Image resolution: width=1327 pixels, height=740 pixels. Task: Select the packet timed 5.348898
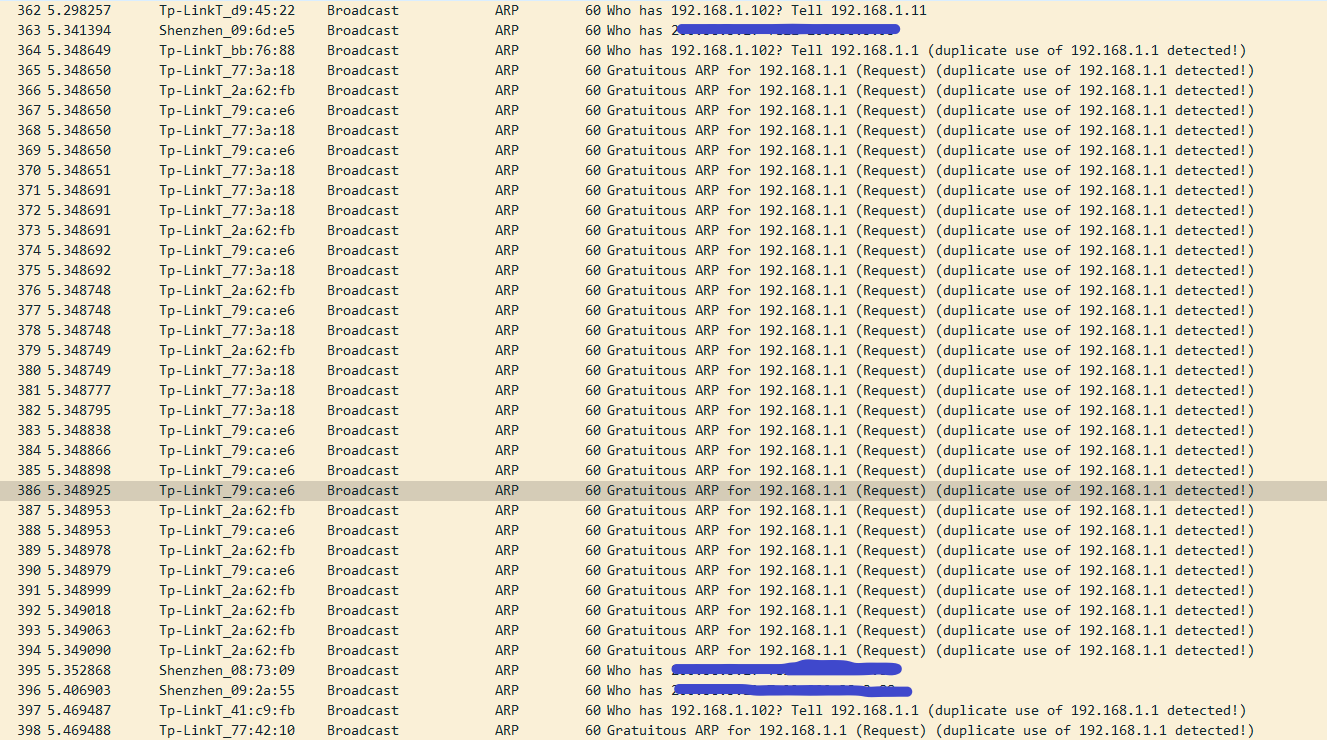(663, 470)
